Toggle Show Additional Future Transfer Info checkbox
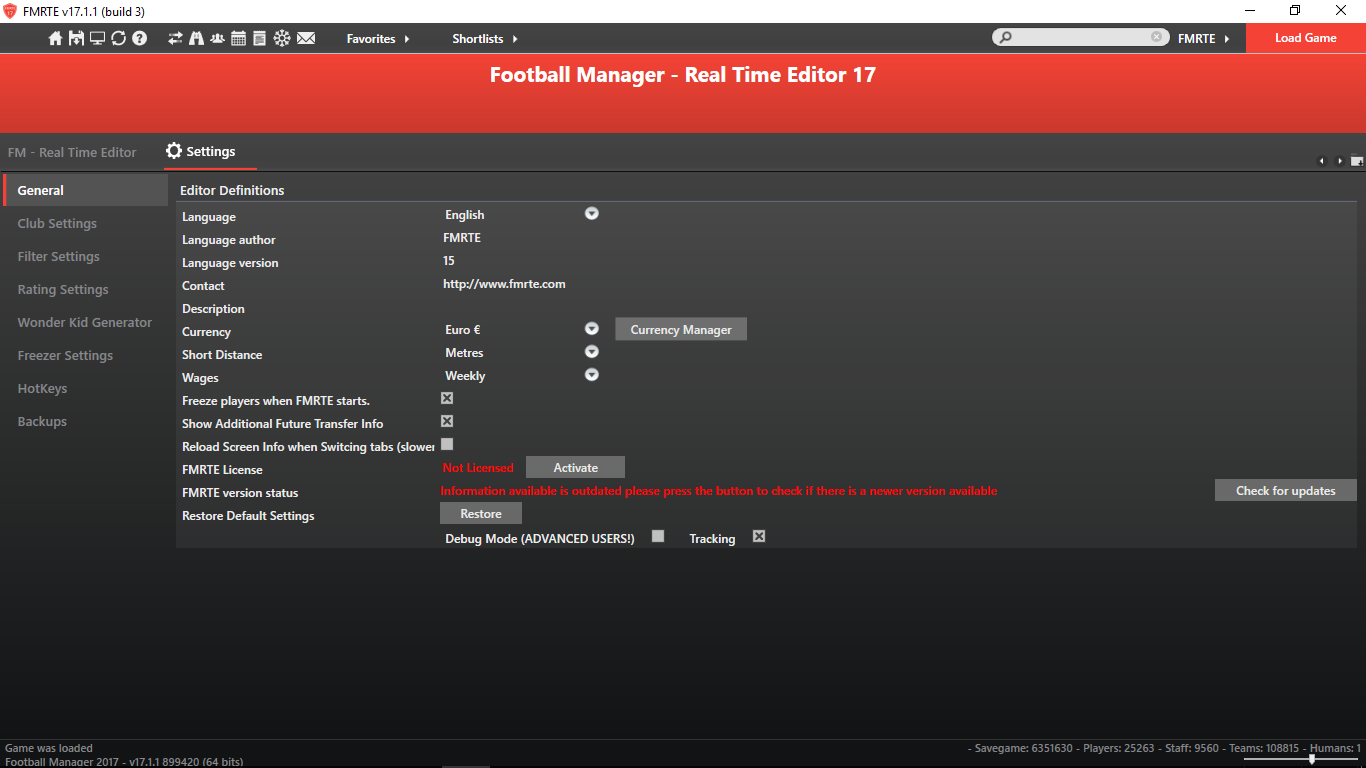 pyautogui.click(x=447, y=421)
